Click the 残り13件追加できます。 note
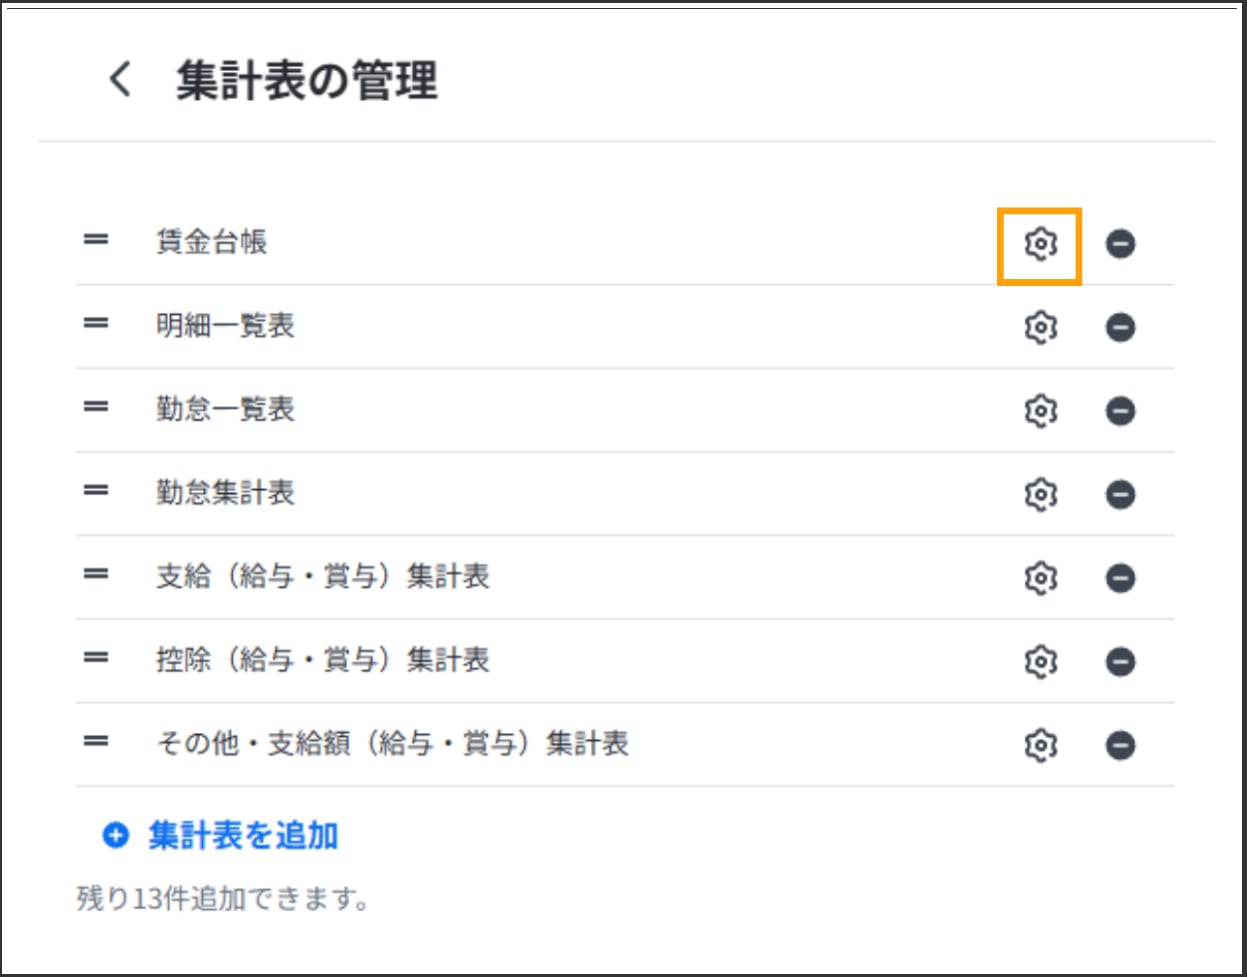 (x=224, y=898)
